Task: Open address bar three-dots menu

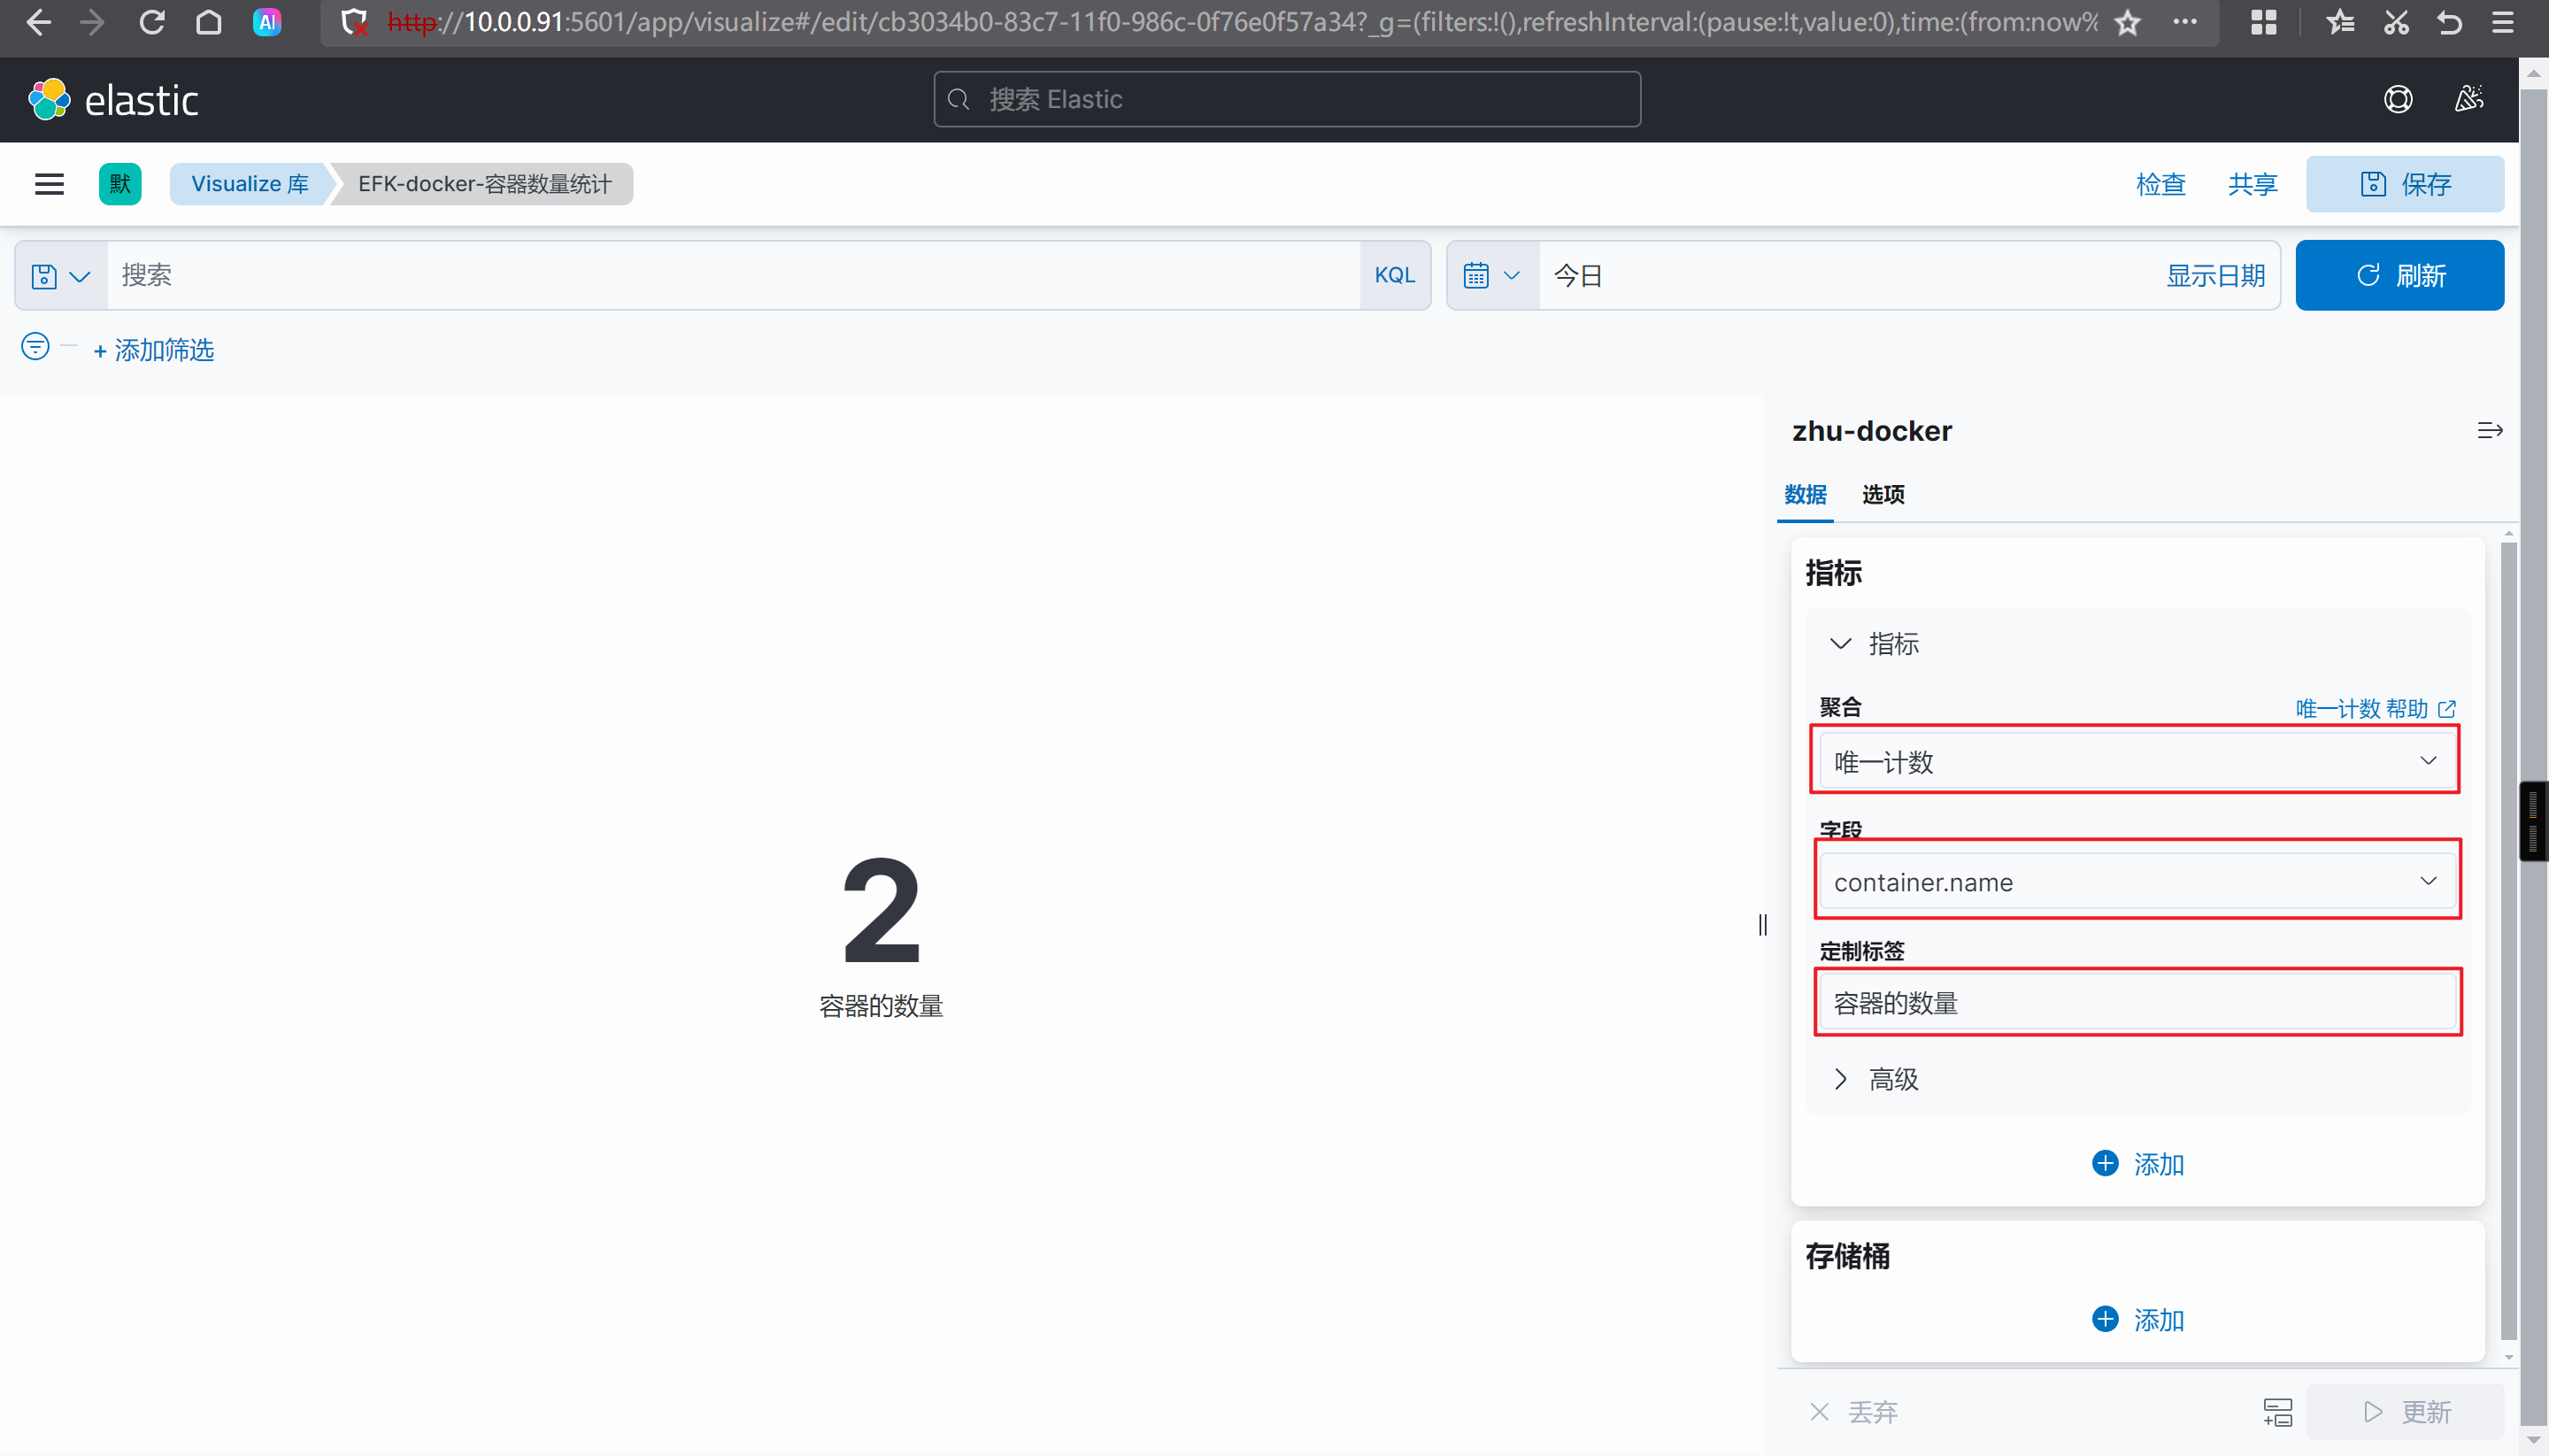Action: [x=2185, y=21]
